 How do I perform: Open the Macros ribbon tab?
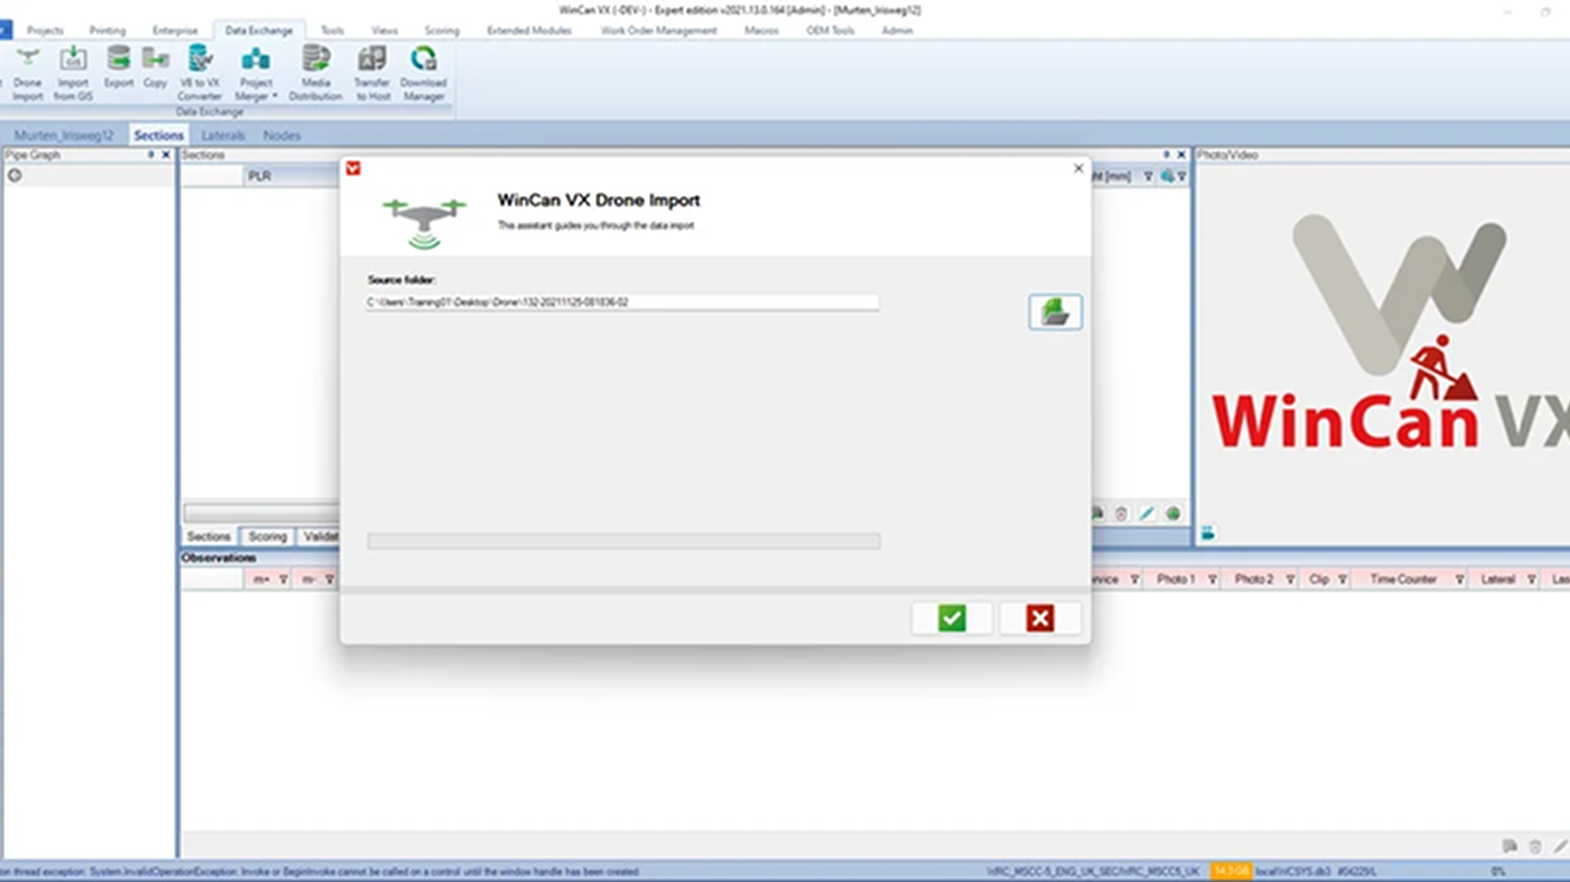pos(761,31)
